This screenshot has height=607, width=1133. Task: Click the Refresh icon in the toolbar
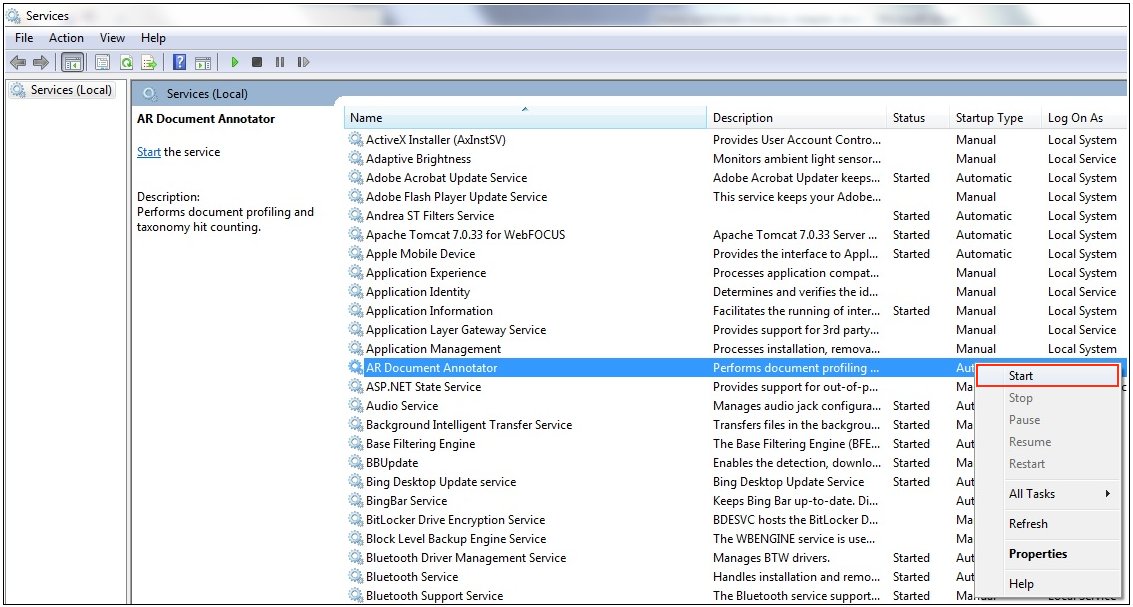click(x=126, y=63)
